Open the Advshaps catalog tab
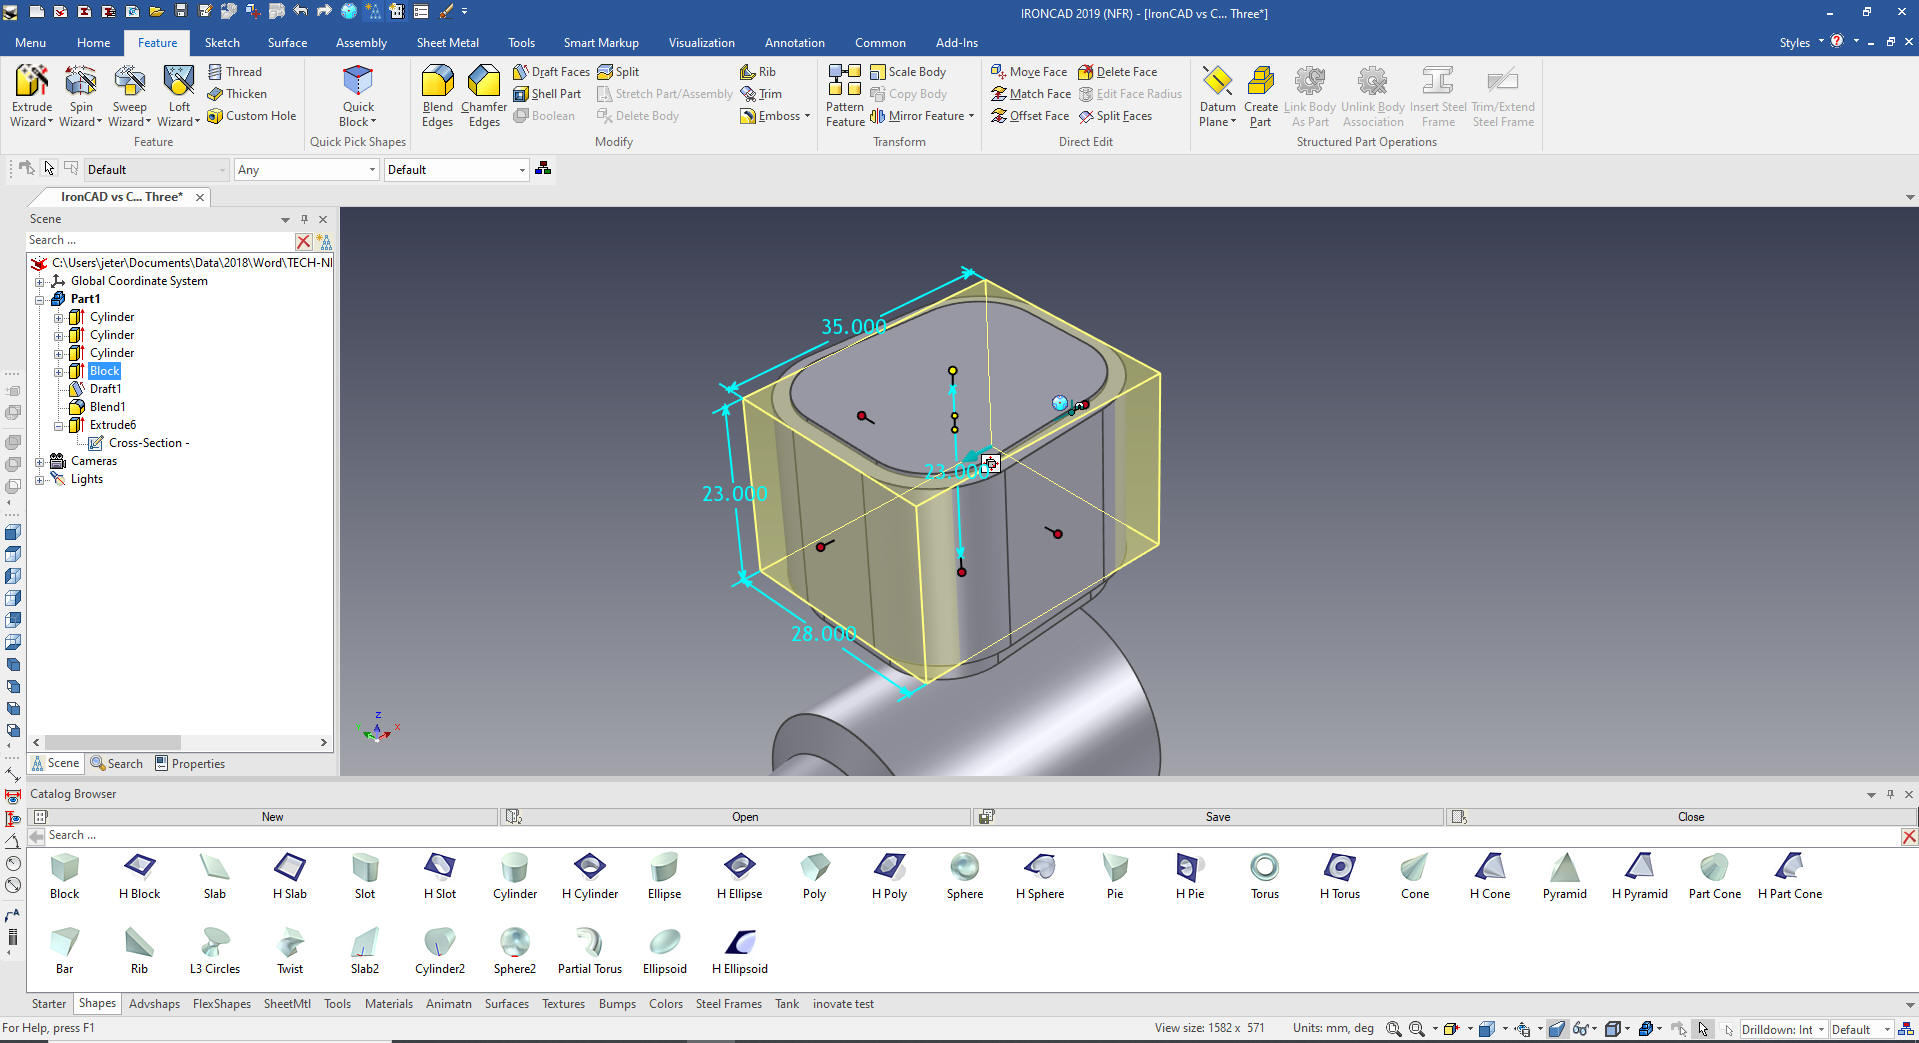The image size is (1919, 1043). point(154,1004)
